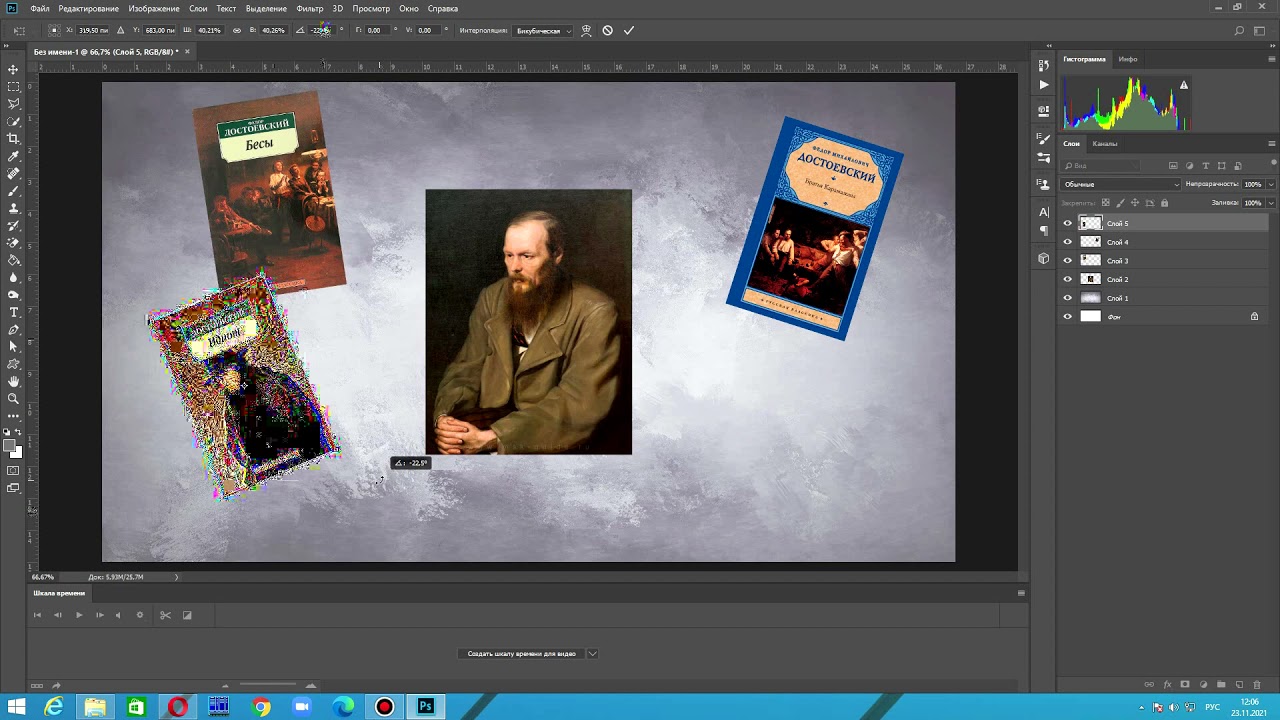1280x720 pixels.
Task: Open the Histogram panel options menu
Action: 1272,59
